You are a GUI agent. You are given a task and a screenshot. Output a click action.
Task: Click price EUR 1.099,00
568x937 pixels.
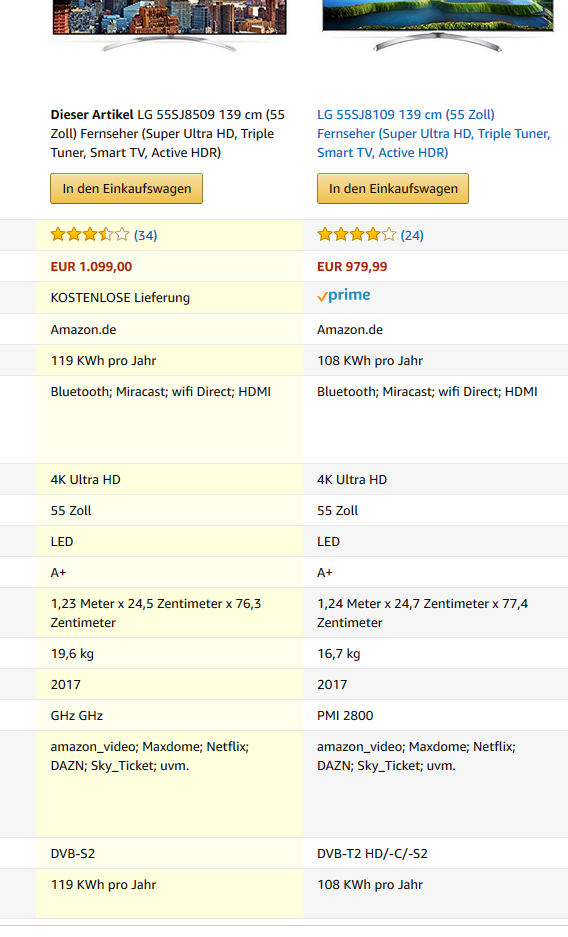(91, 267)
